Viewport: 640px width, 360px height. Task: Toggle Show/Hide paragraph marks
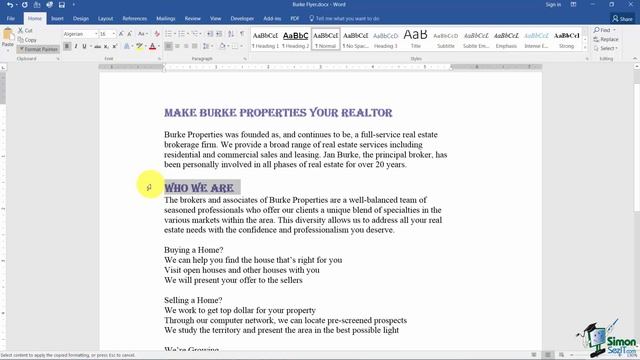[x=242, y=34]
